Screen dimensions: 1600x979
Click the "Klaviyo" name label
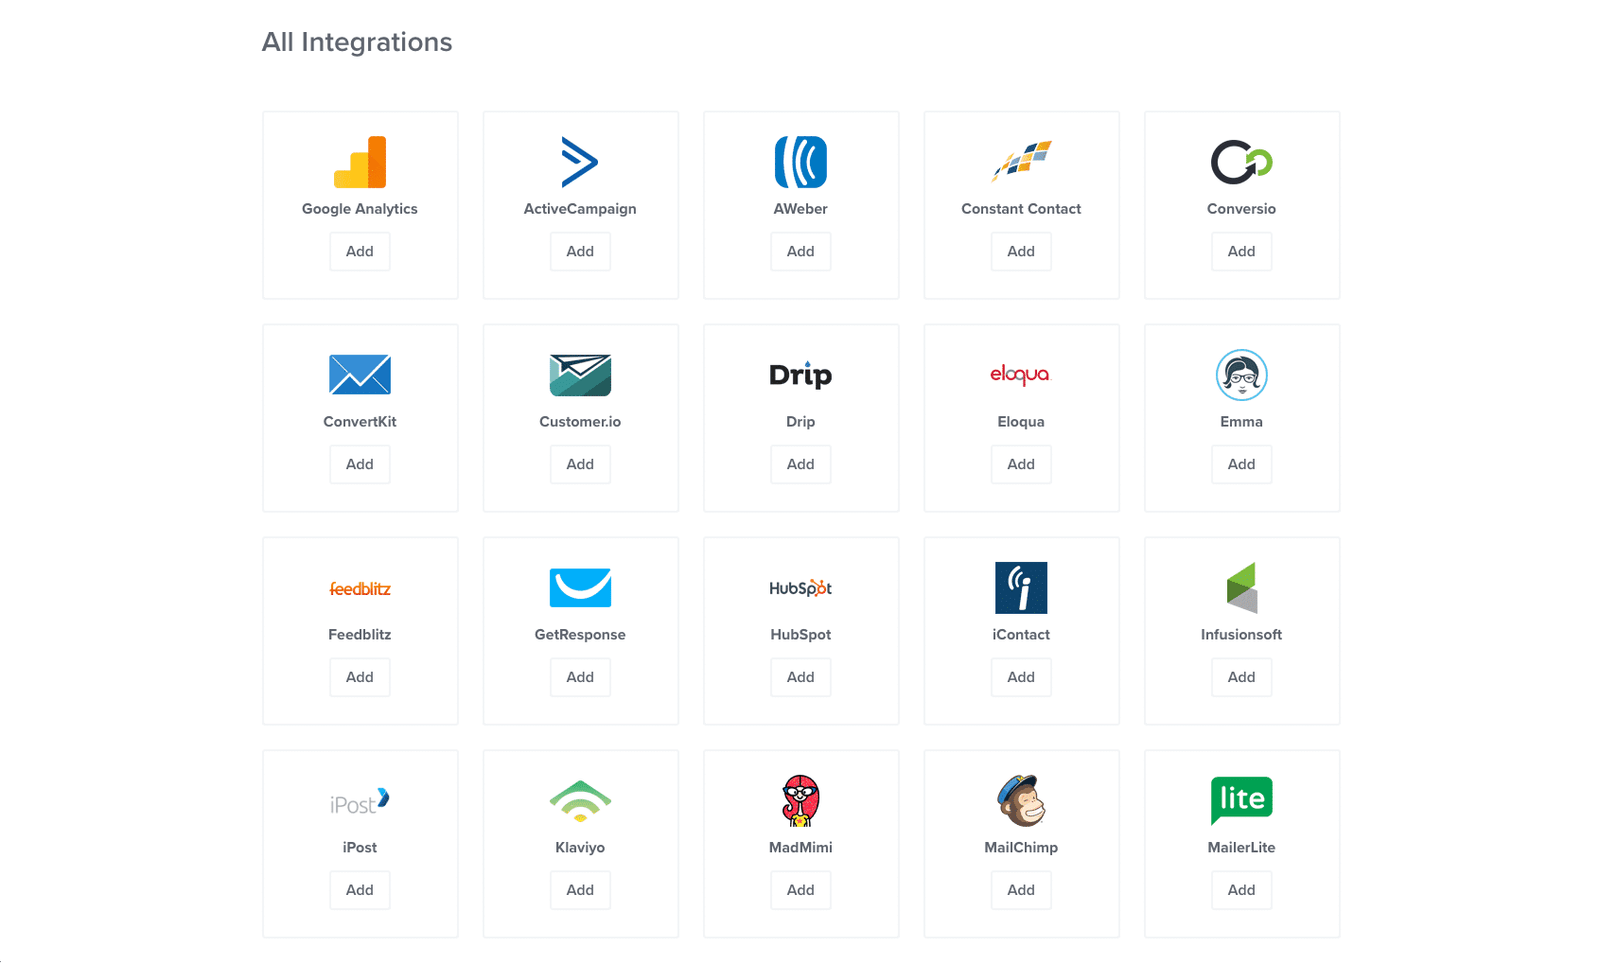pos(580,848)
